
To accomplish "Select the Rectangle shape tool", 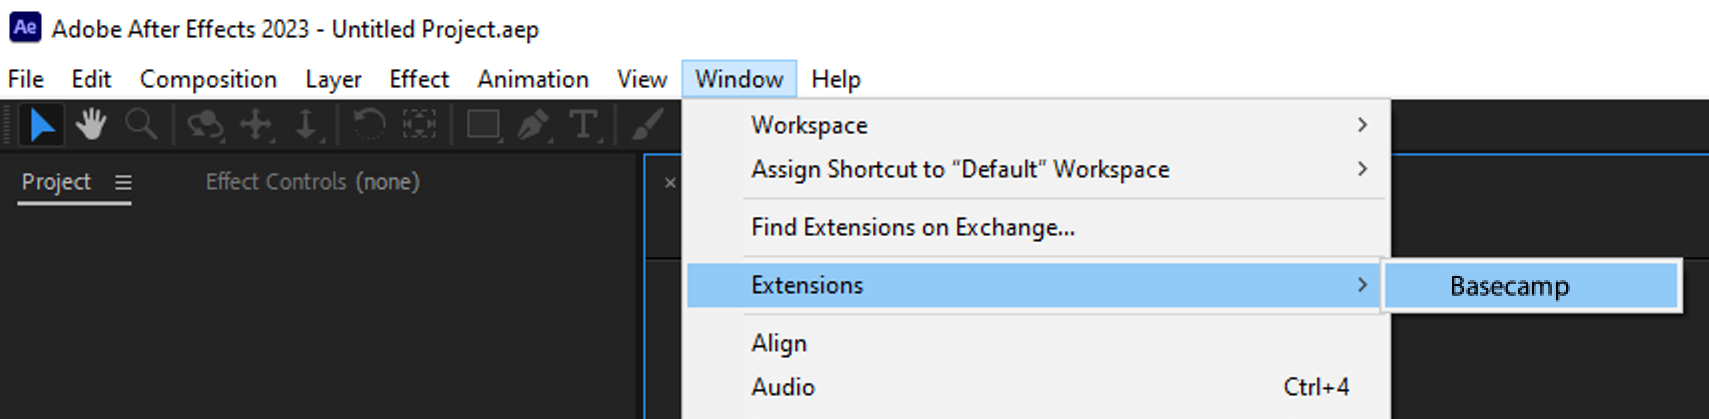I will point(483,125).
